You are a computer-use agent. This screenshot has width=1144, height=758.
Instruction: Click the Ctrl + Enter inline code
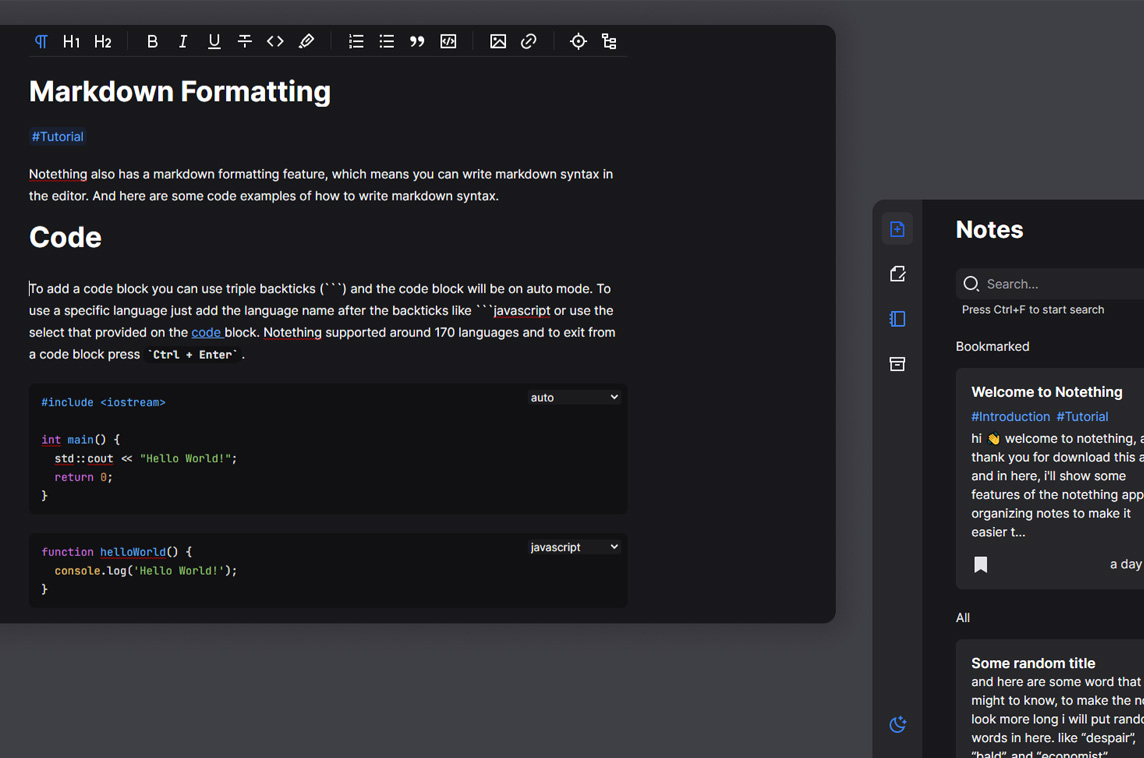pos(193,355)
